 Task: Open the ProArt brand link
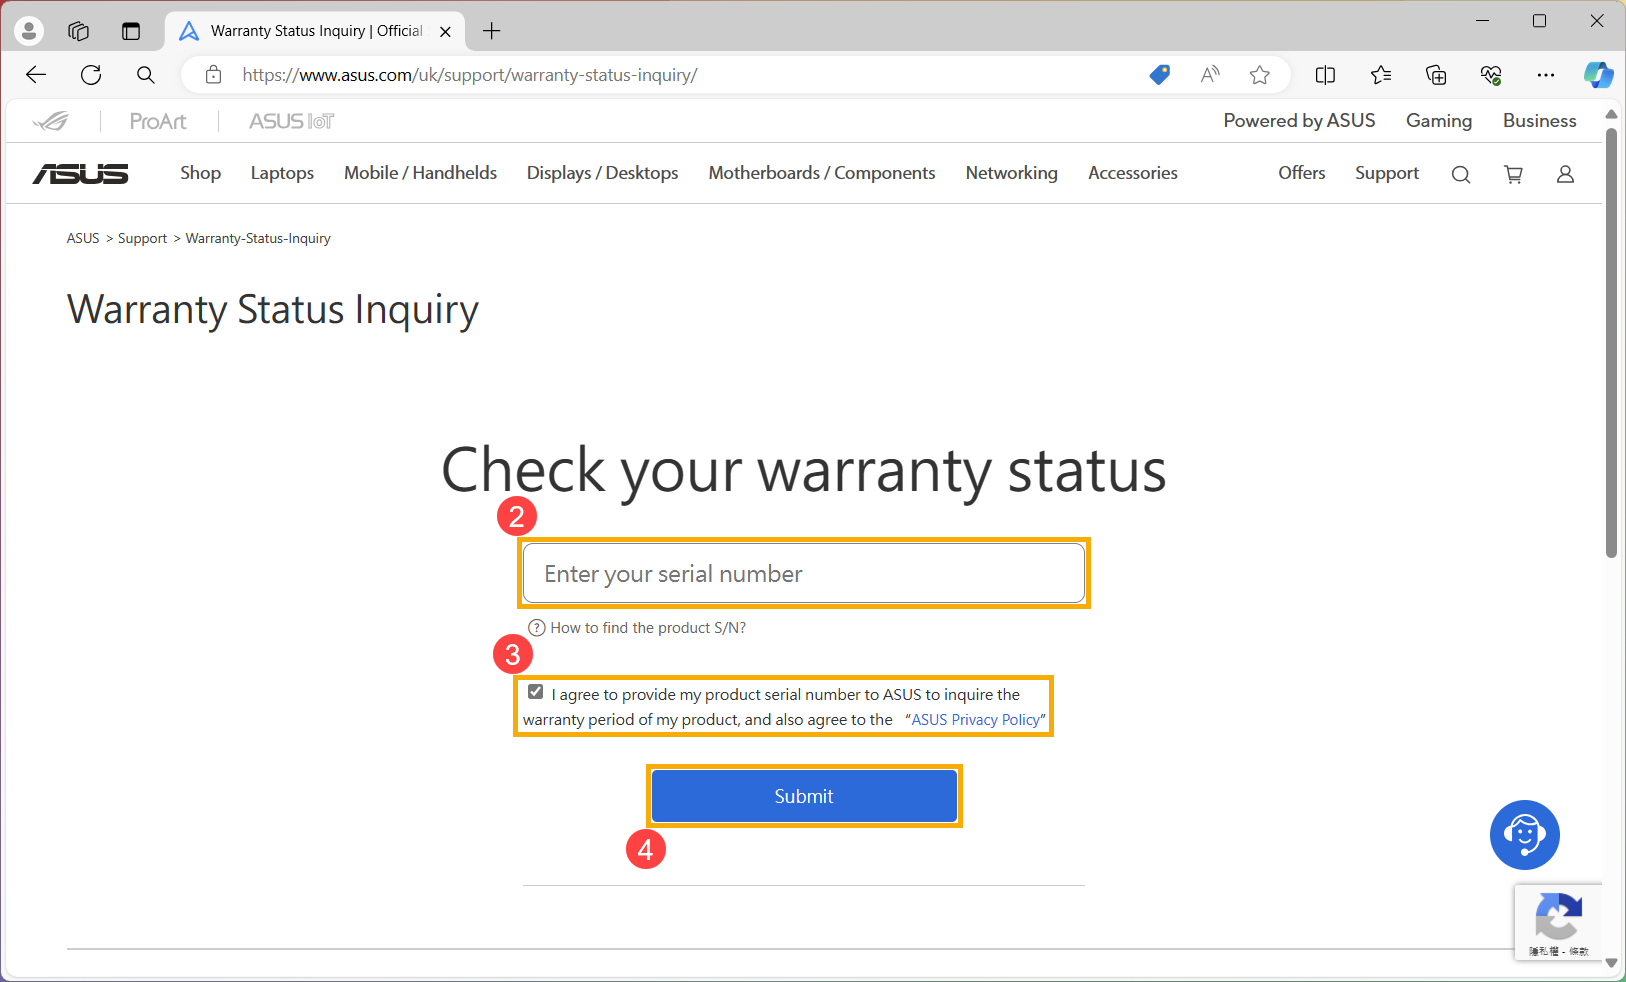point(158,121)
